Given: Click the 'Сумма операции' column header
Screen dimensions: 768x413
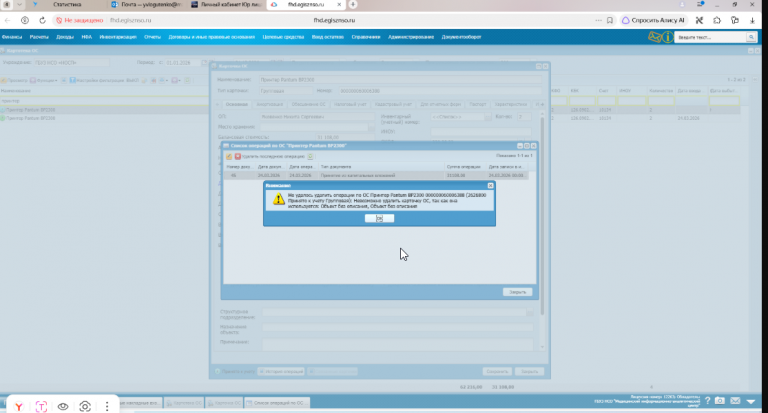Looking at the screenshot, I should click(465, 167).
